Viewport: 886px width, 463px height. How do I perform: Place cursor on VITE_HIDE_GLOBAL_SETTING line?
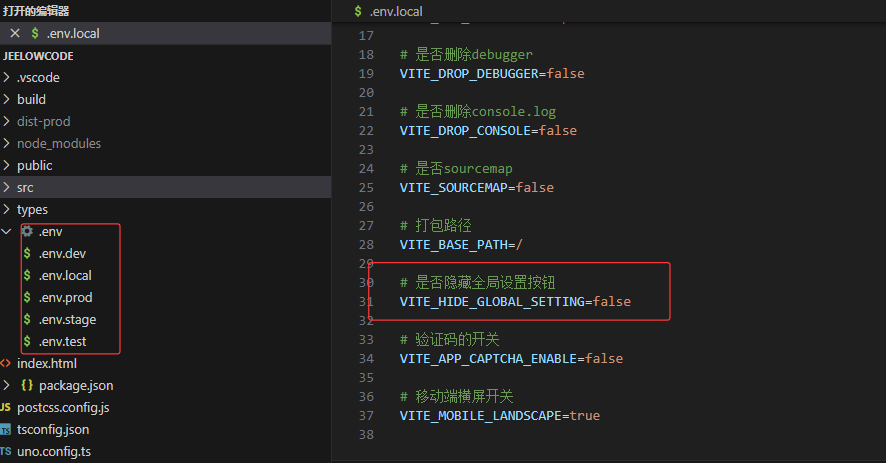(x=515, y=301)
